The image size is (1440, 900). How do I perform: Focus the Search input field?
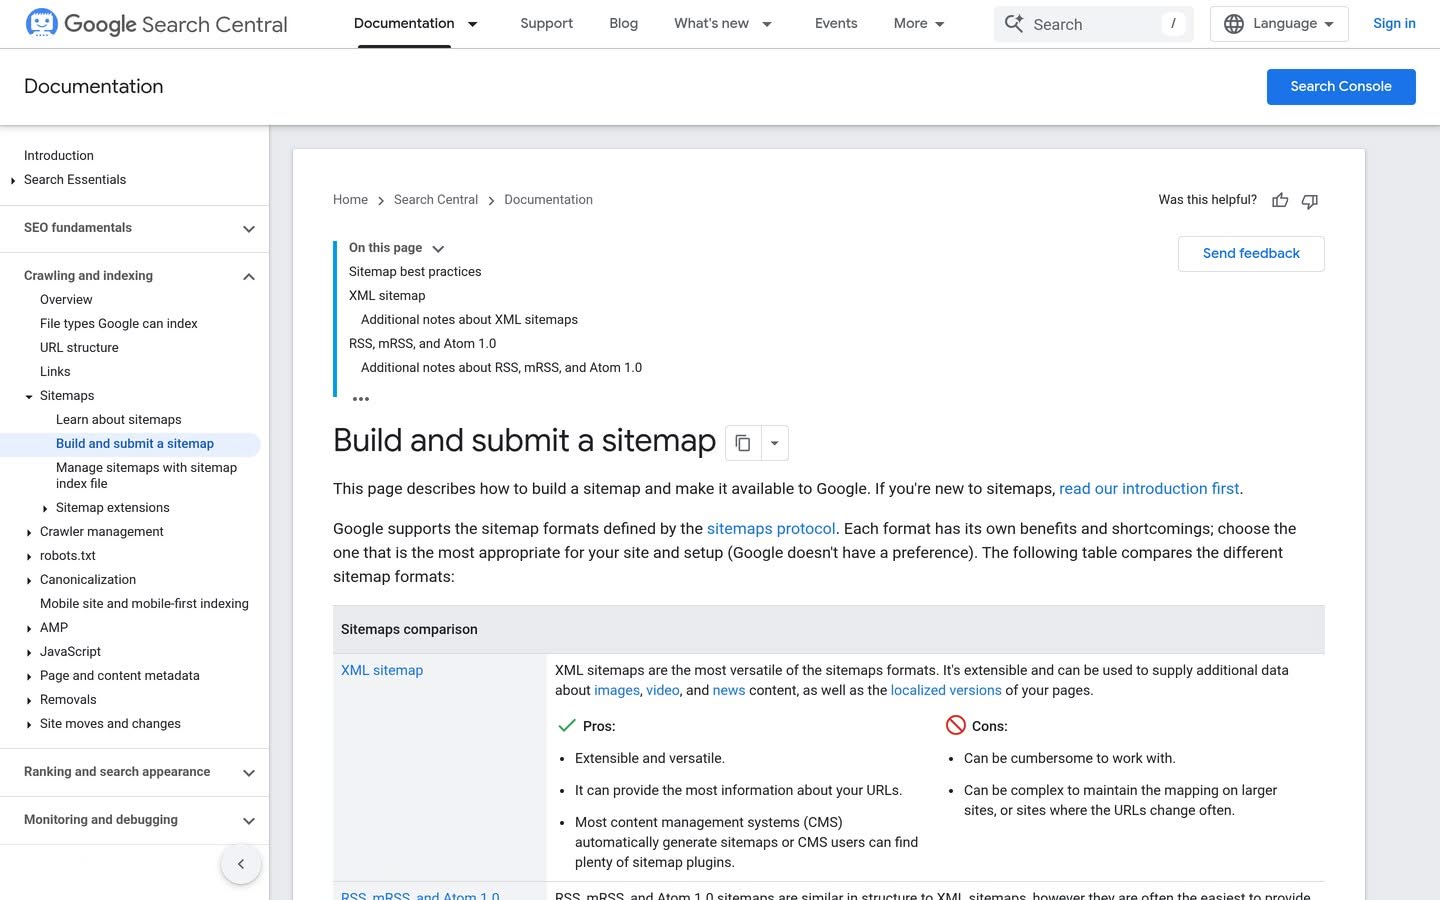click(1093, 24)
